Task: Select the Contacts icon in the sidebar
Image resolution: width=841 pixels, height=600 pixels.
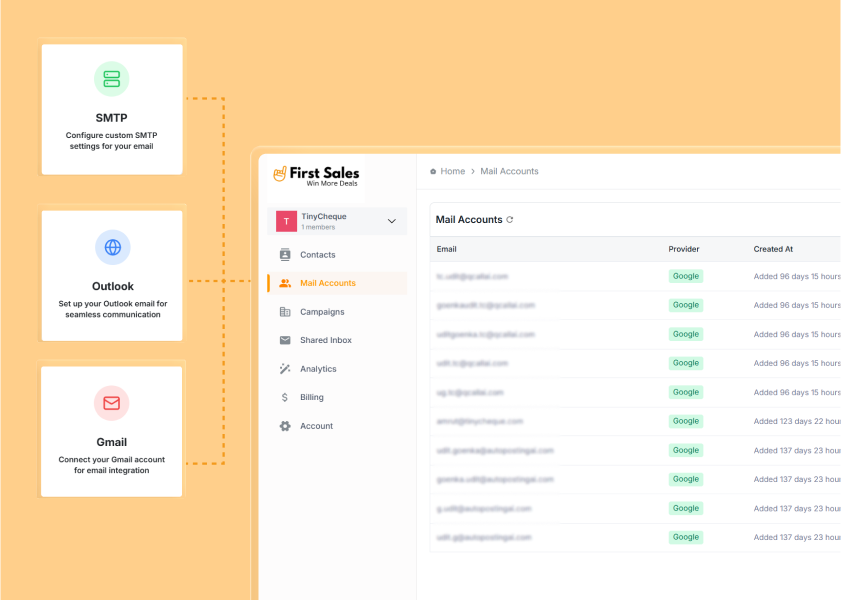Action: click(x=285, y=255)
